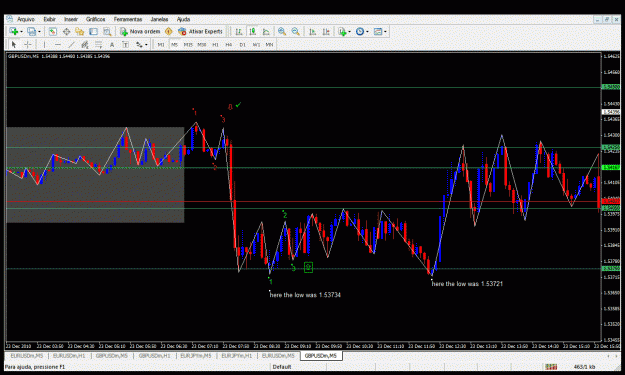This screenshot has width=625, height=375.
Task: Set timeframe to W1
Action: click(256, 45)
